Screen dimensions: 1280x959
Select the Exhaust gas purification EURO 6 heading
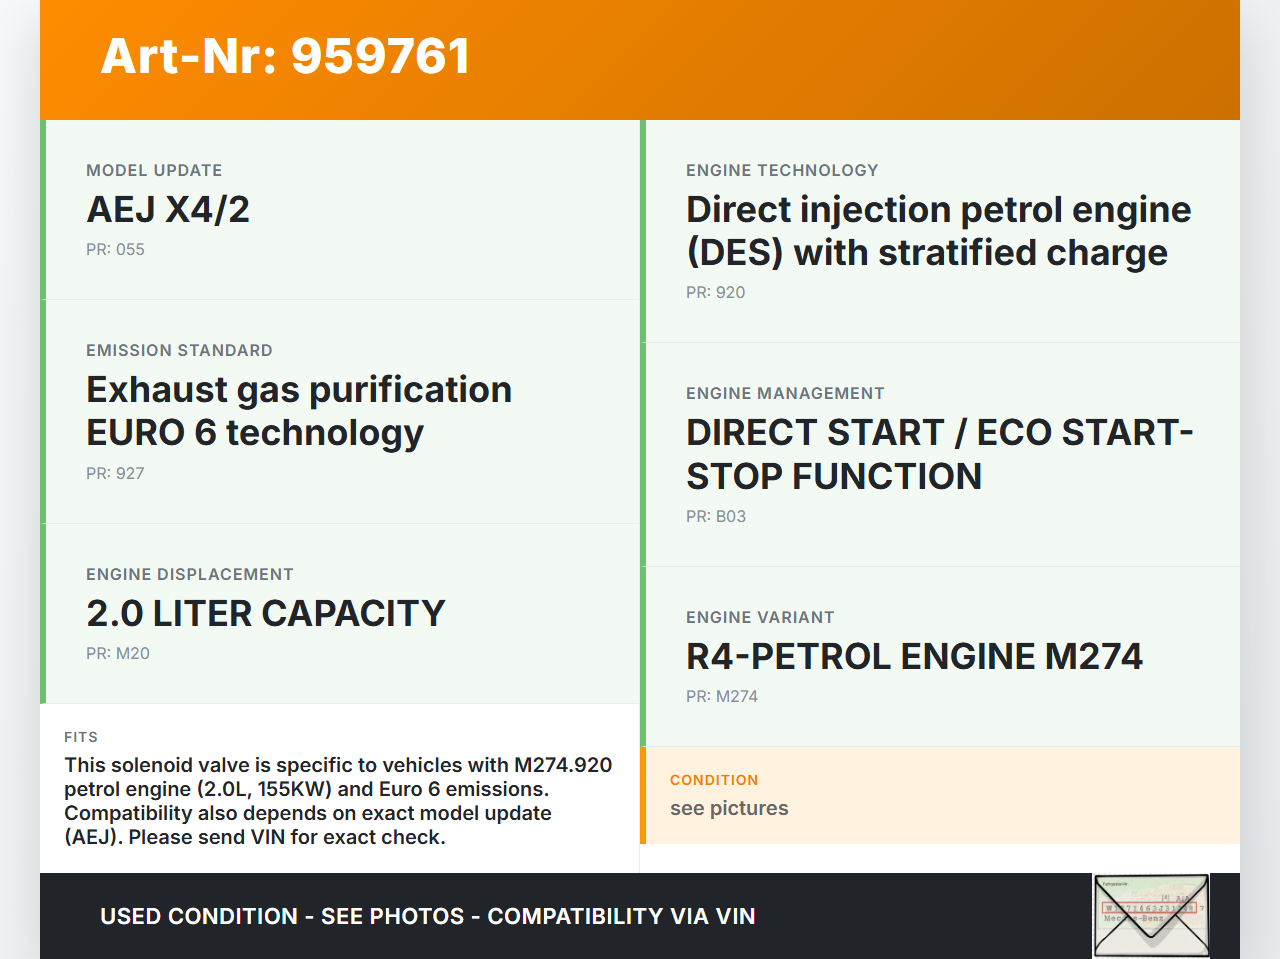(x=299, y=411)
